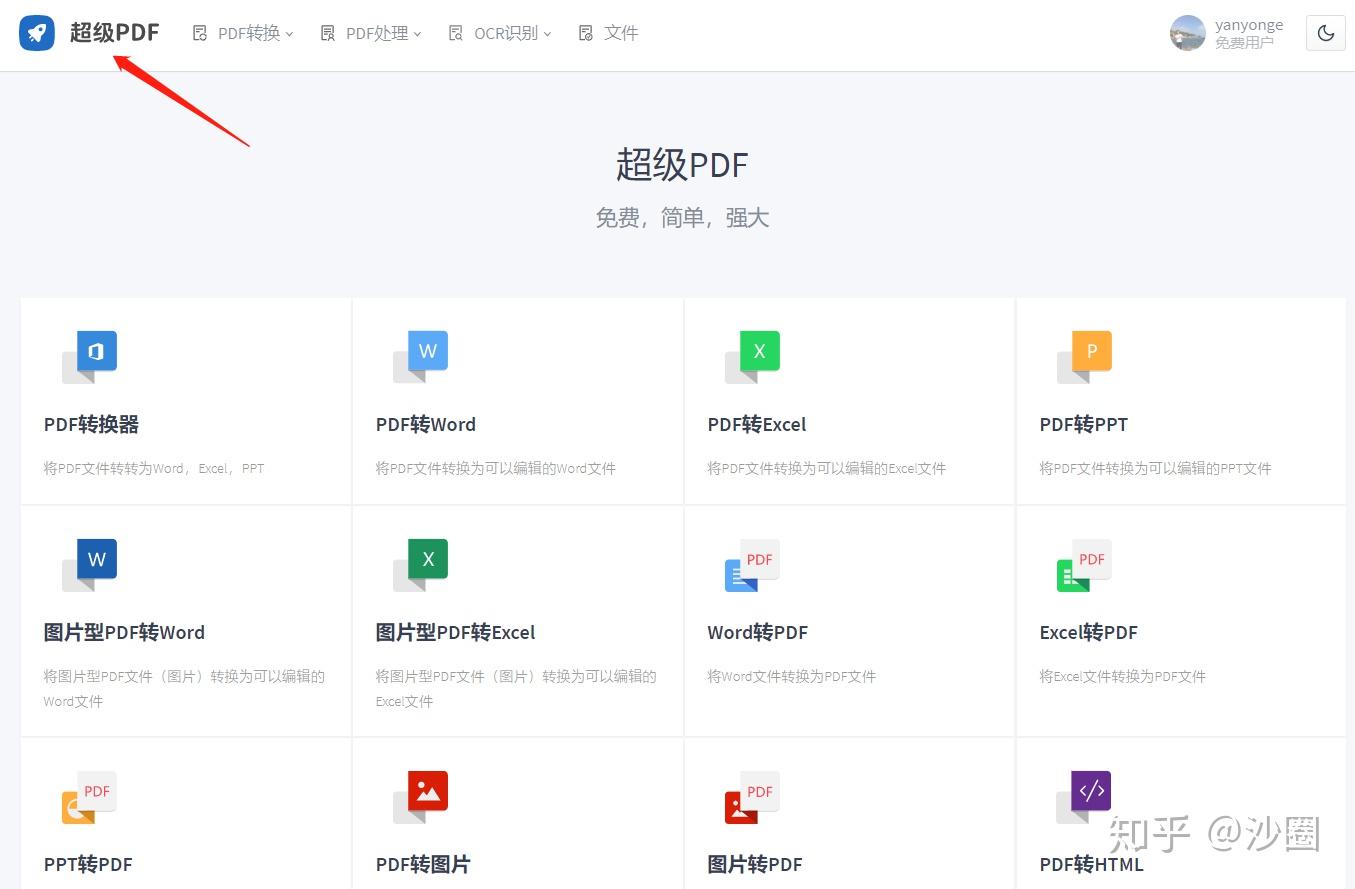Click the Excel转PDF icon

1085,565
